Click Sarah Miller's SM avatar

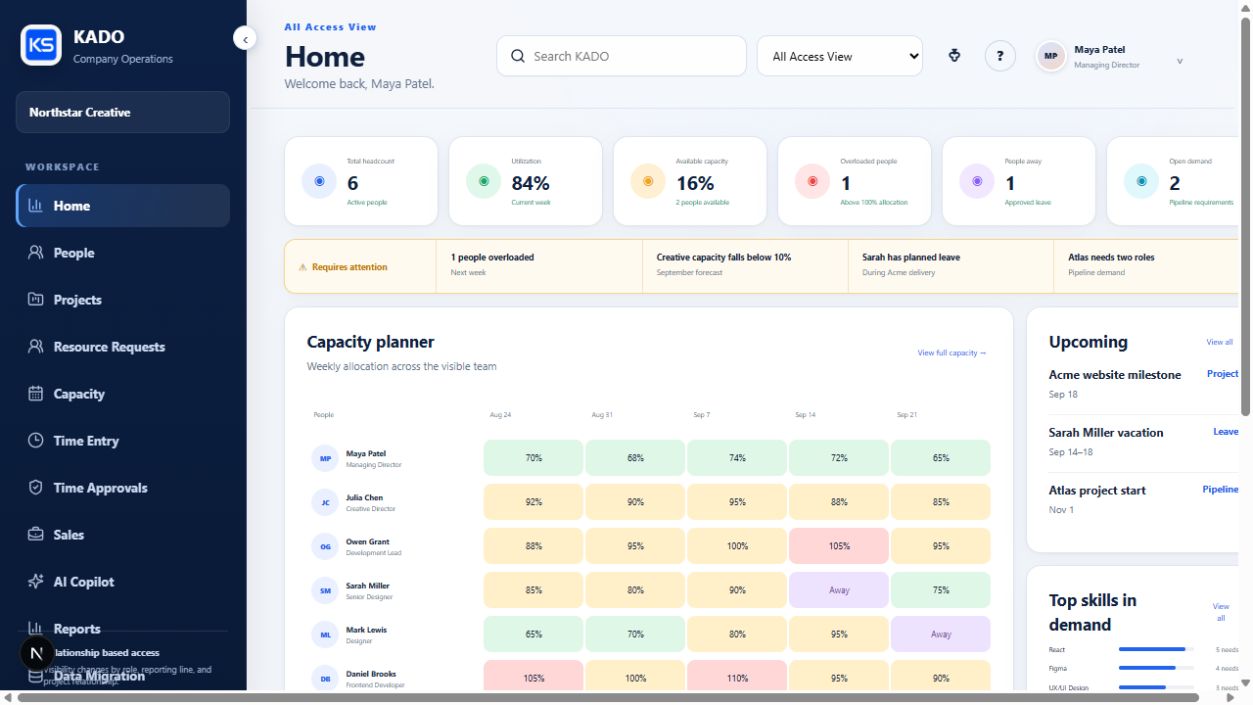coord(325,591)
